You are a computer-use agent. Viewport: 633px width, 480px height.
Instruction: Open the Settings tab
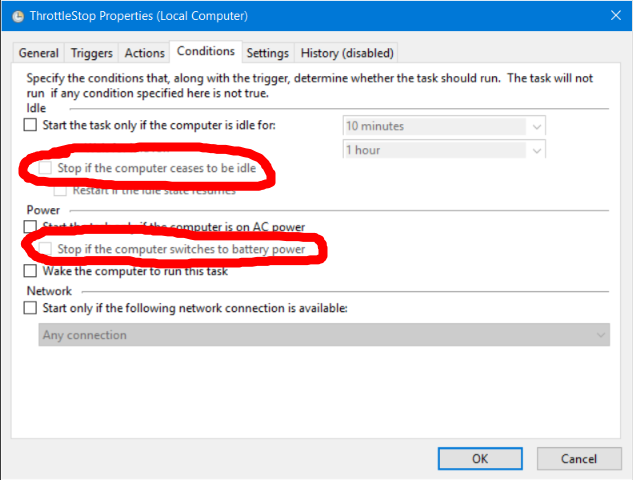267,53
